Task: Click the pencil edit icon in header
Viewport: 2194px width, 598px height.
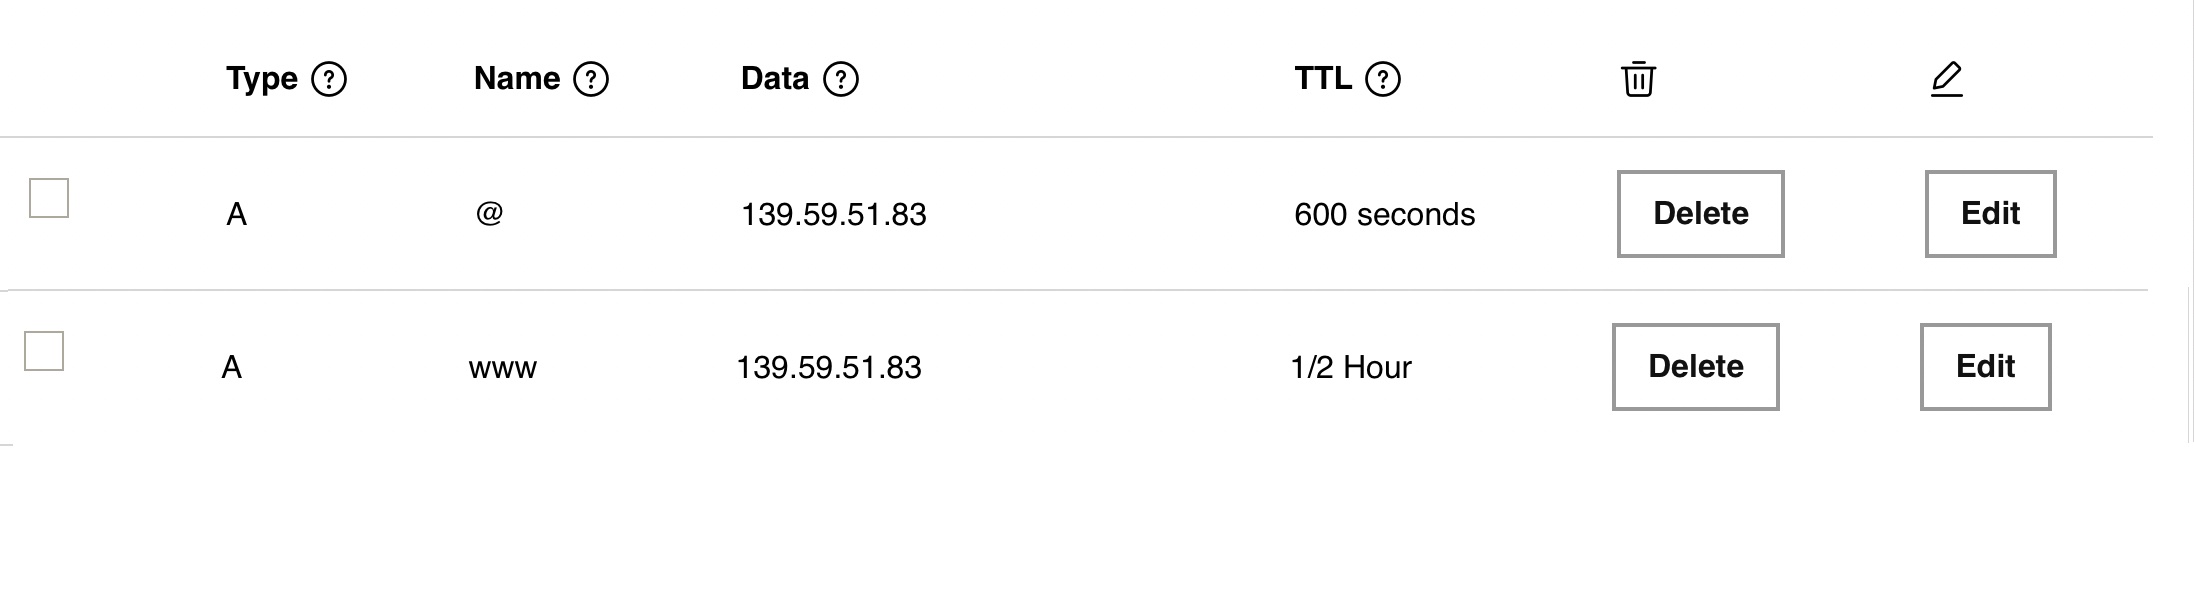Action: point(1946,79)
